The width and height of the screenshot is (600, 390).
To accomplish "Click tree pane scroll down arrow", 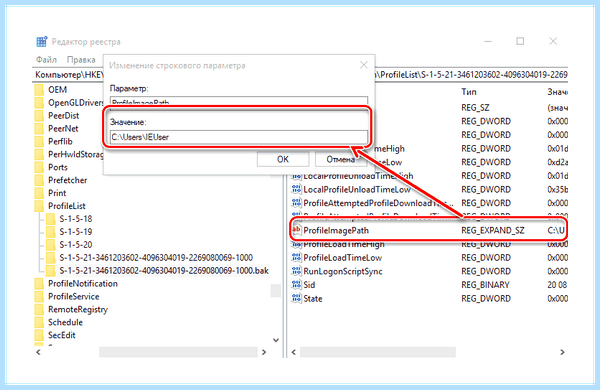I will (x=276, y=340).
